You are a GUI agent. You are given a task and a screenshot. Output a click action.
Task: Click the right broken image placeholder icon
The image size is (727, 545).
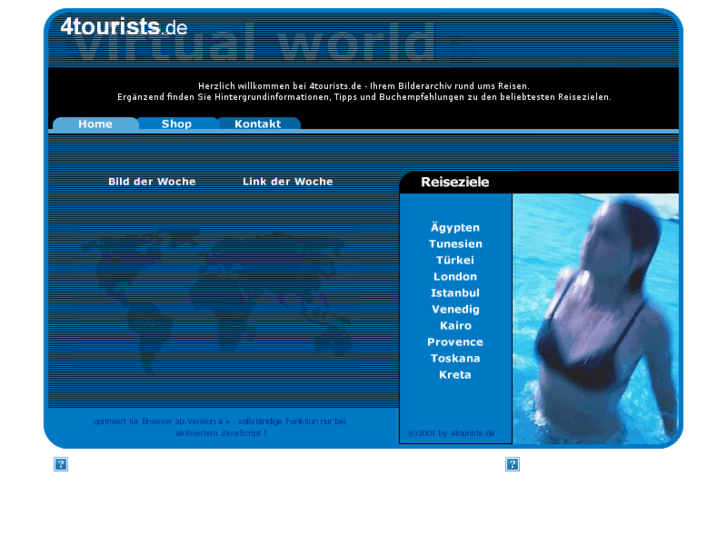click(512, 464)
